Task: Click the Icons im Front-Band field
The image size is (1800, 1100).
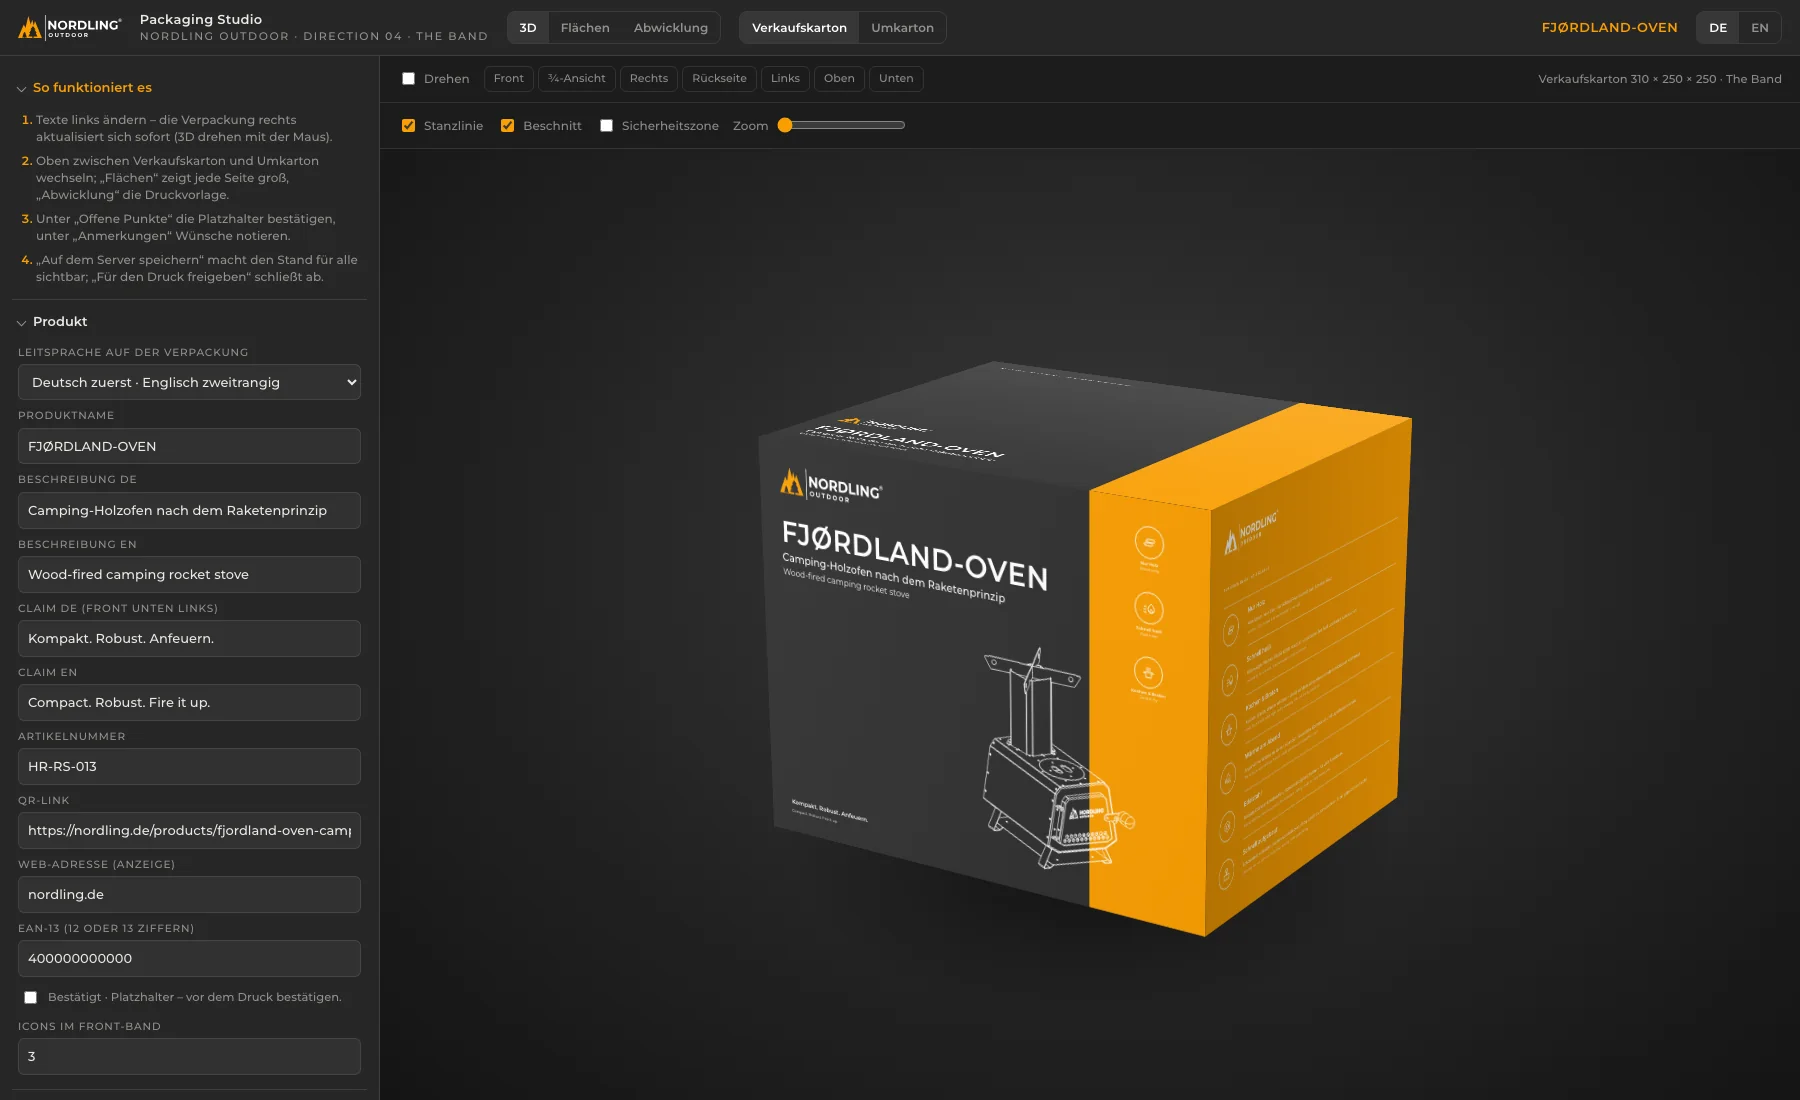Action: pyautogui.click(x=189, y=1057)
